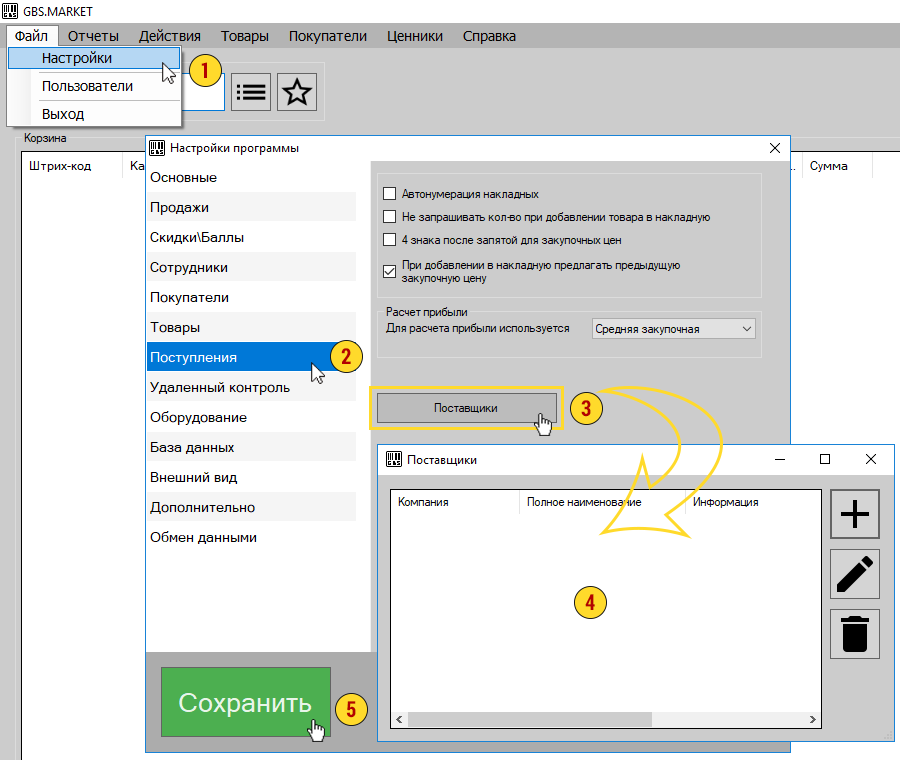Click the scrollbar right arrow in Поставщики
The width and height of the screenshot is (900, 760).
click(813, 719)
